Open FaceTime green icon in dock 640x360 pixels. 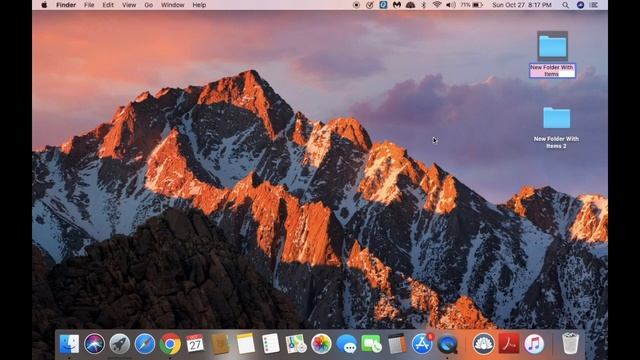(x=371, y=344)
